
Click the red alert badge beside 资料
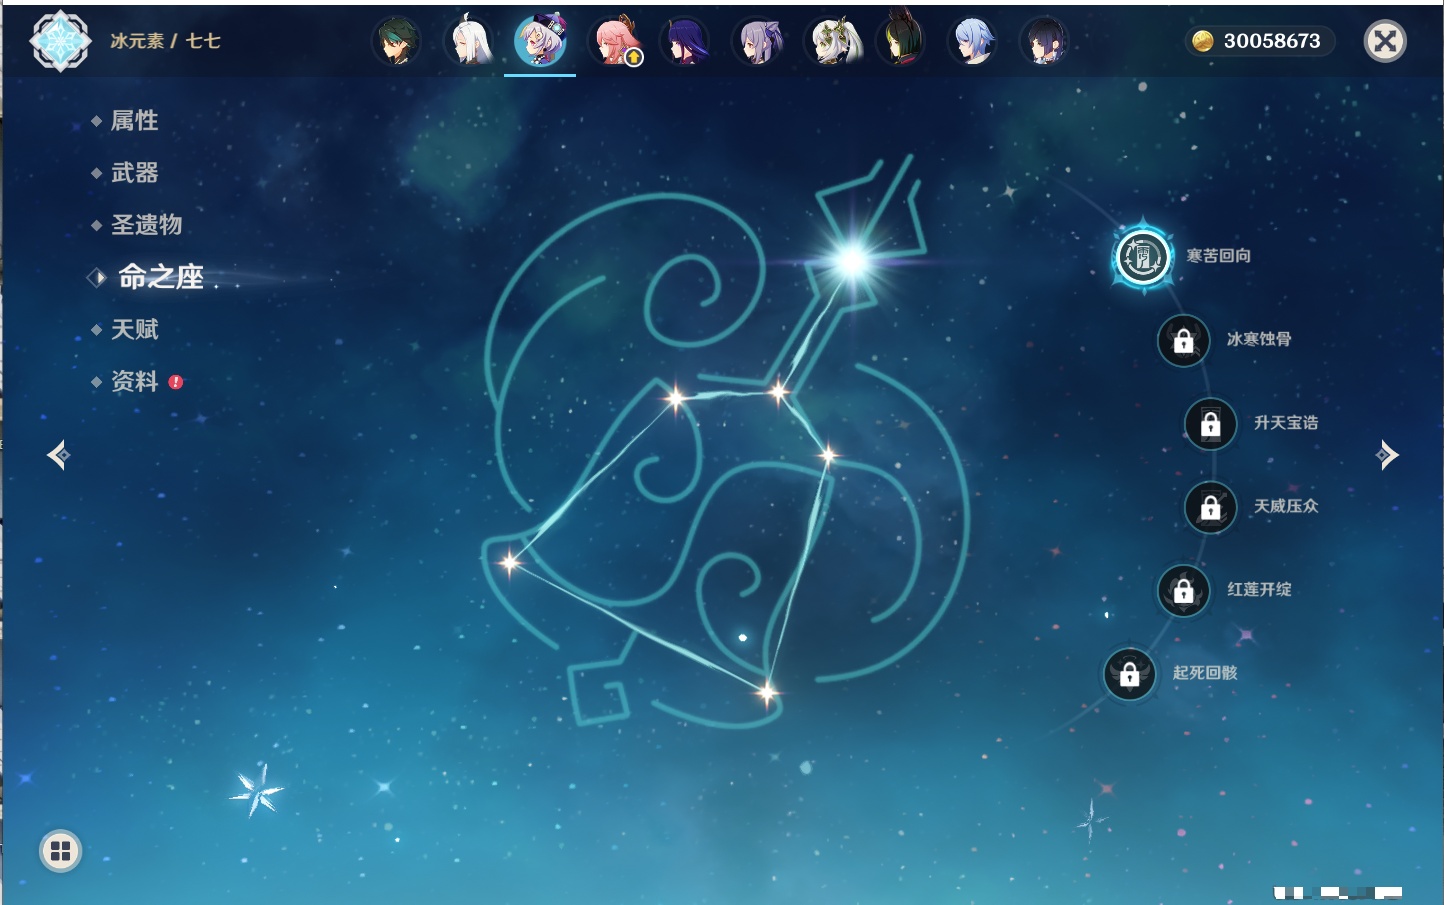pos(176,382)
